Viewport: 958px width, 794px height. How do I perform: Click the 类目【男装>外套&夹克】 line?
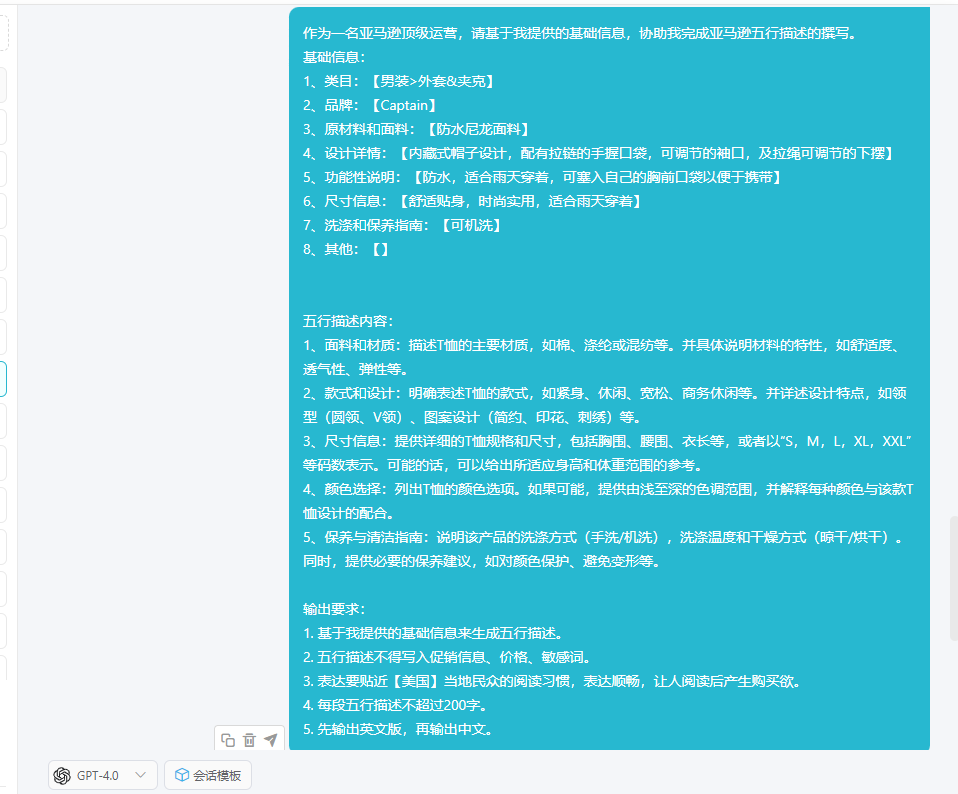pos(399,81)
